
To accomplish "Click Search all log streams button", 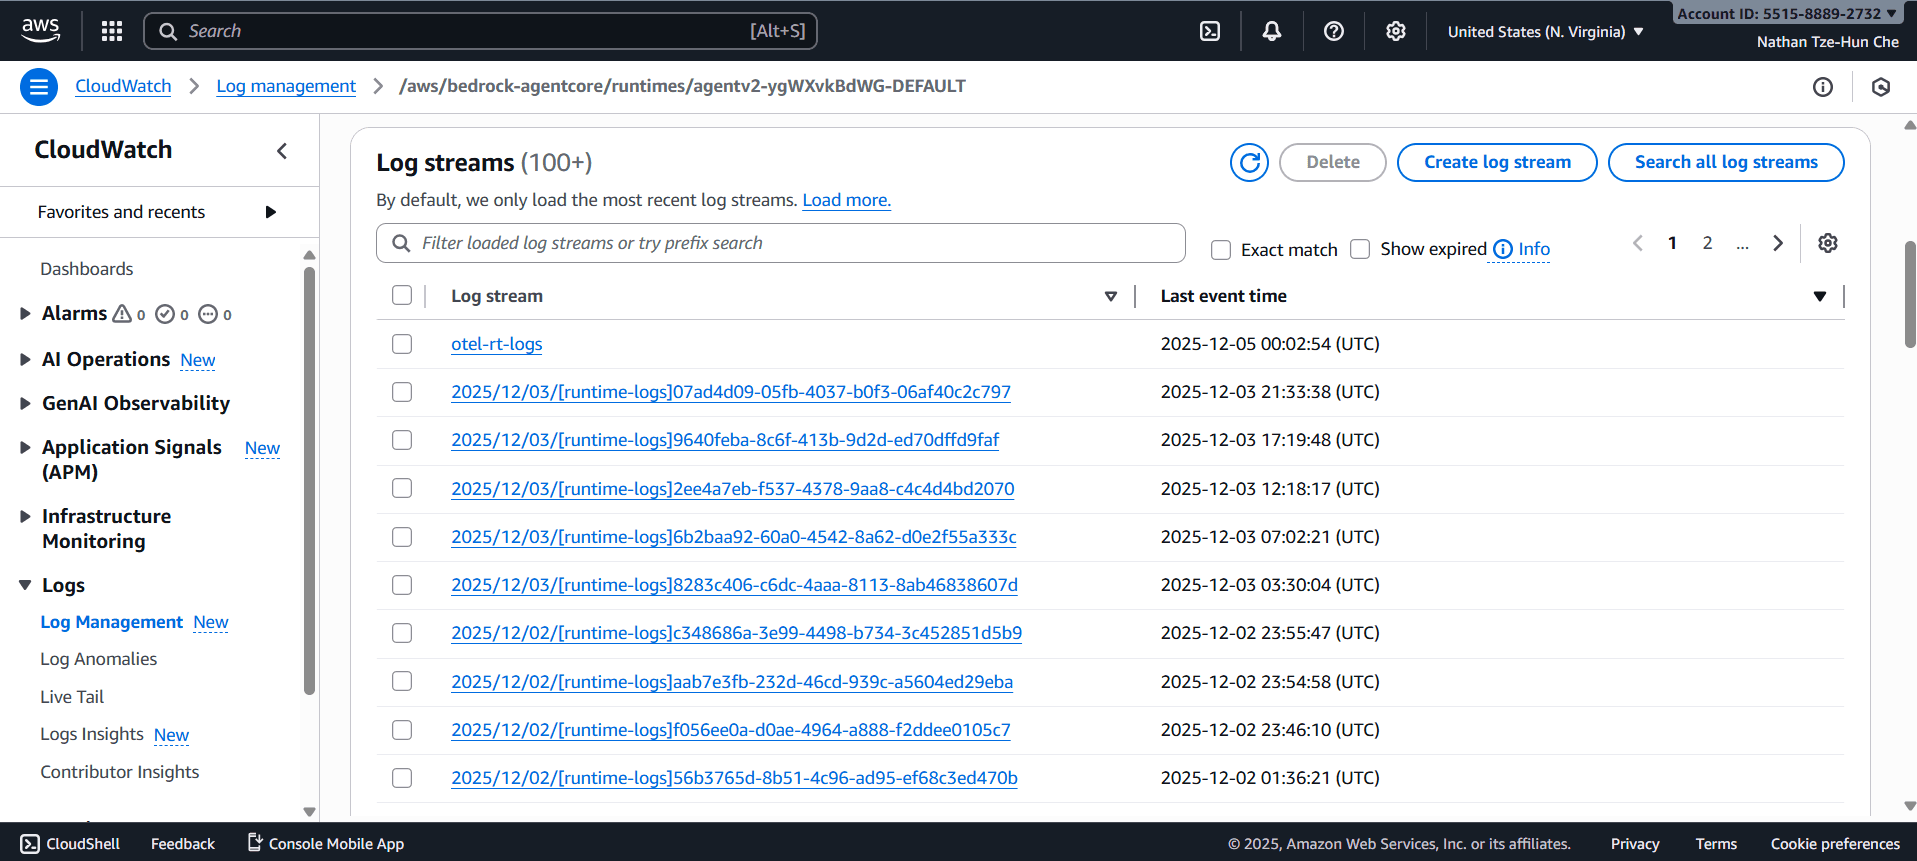I will (x=1726, y=162).
